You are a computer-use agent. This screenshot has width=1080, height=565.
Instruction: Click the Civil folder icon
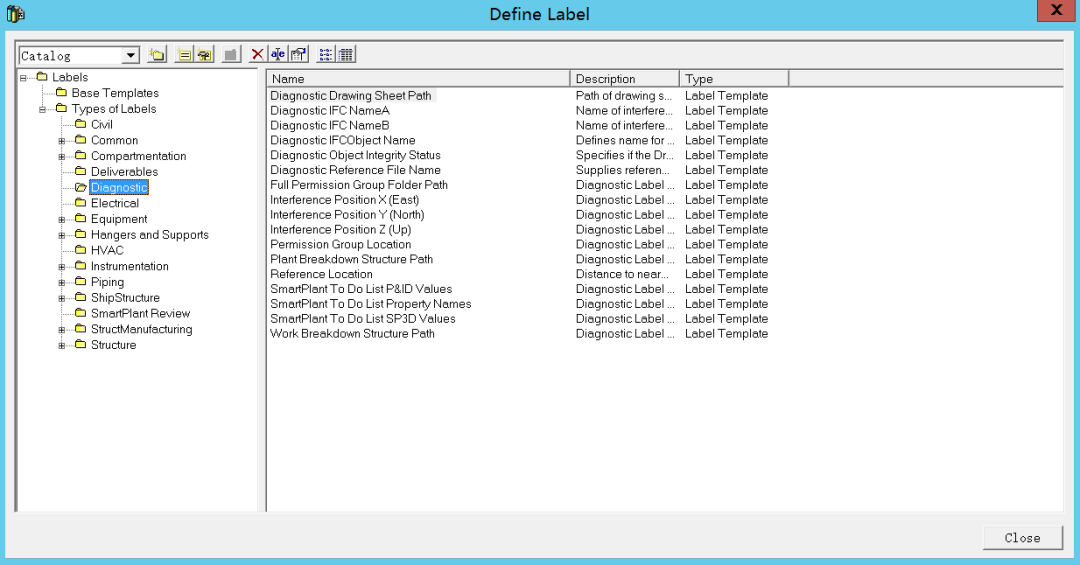(81, 124)
